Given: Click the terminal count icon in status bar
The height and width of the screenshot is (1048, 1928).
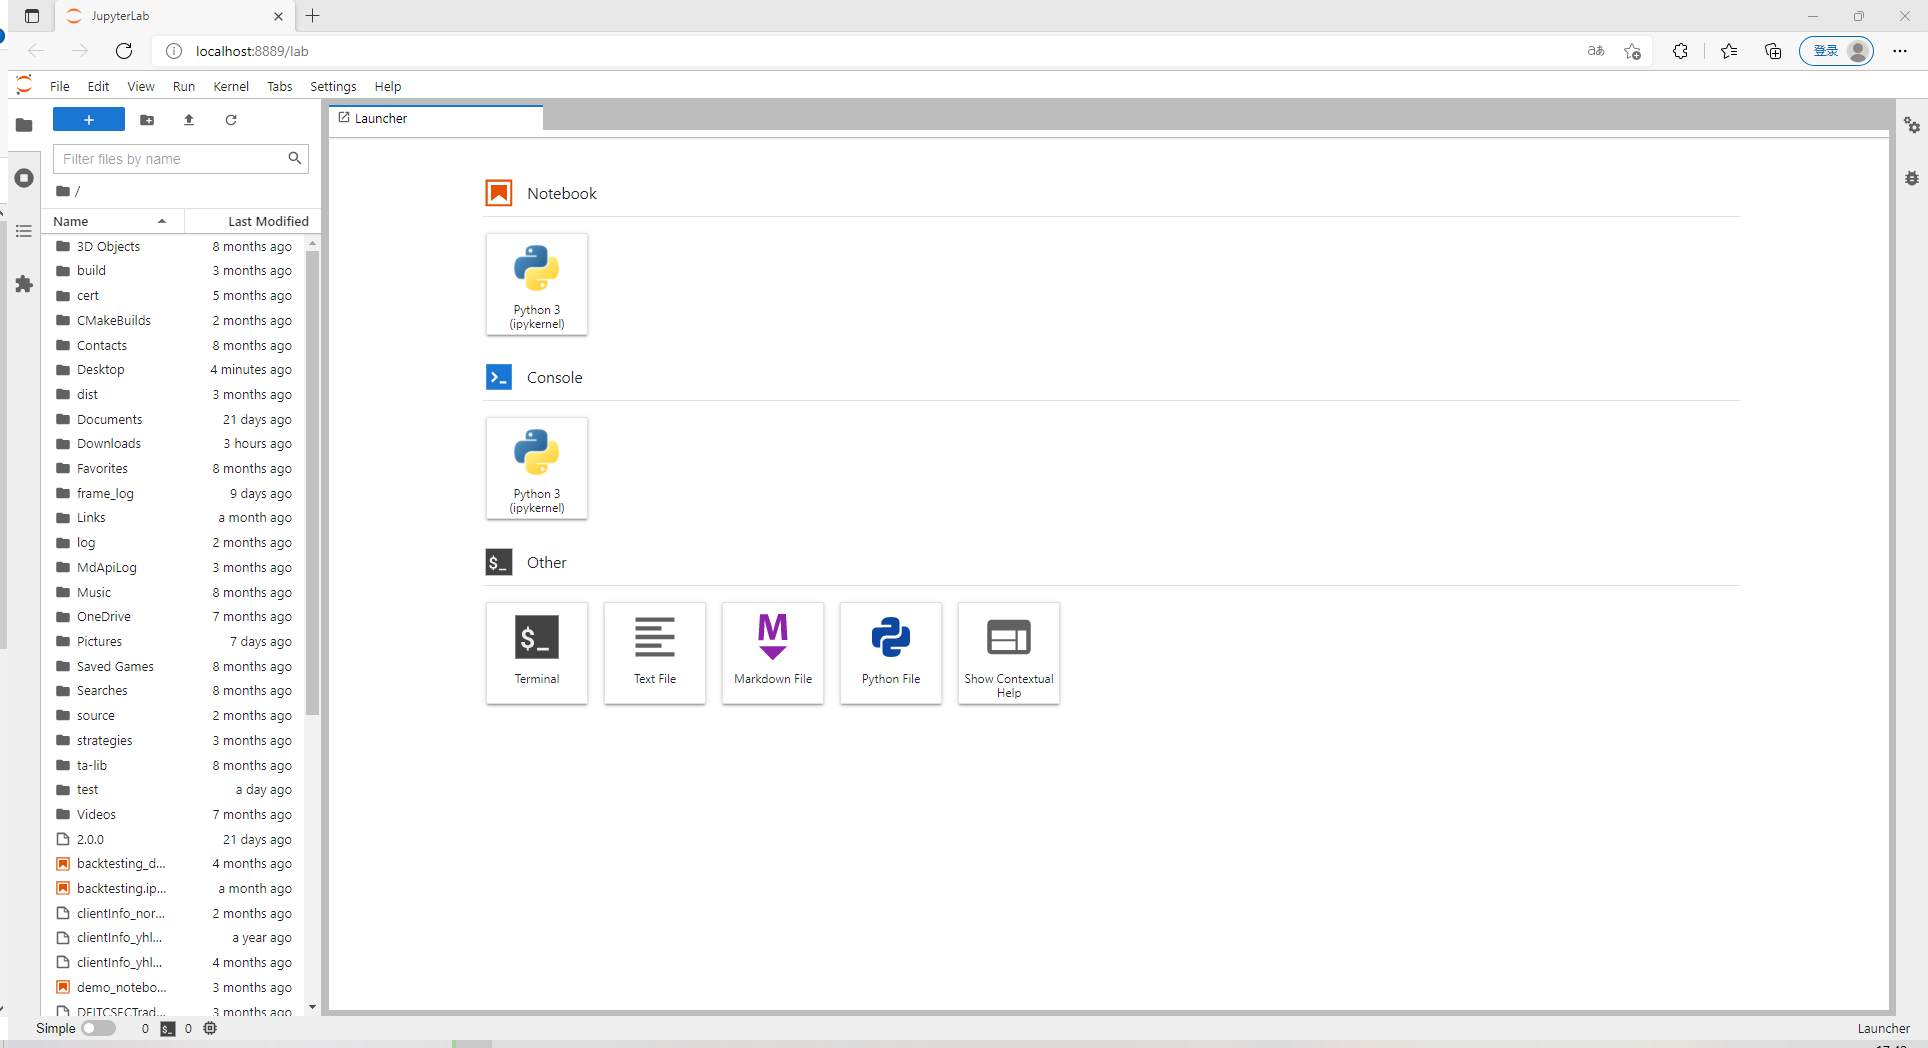Looking at the screenshot, I should point(168,1029).
